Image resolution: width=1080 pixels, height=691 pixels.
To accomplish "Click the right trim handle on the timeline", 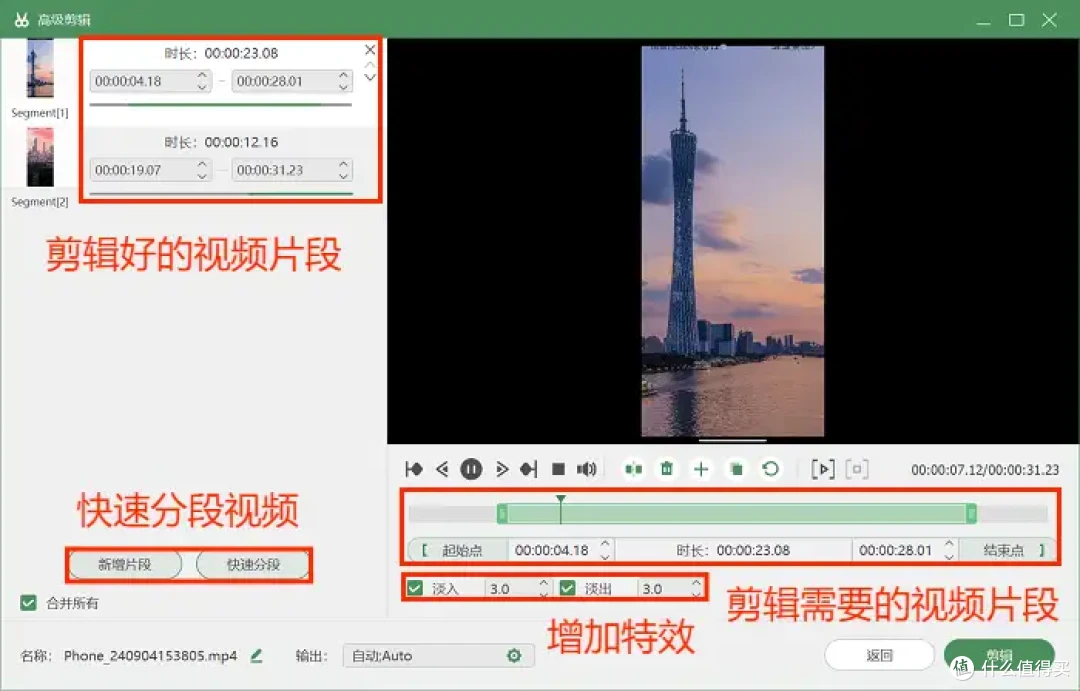I will coord(971,513).
